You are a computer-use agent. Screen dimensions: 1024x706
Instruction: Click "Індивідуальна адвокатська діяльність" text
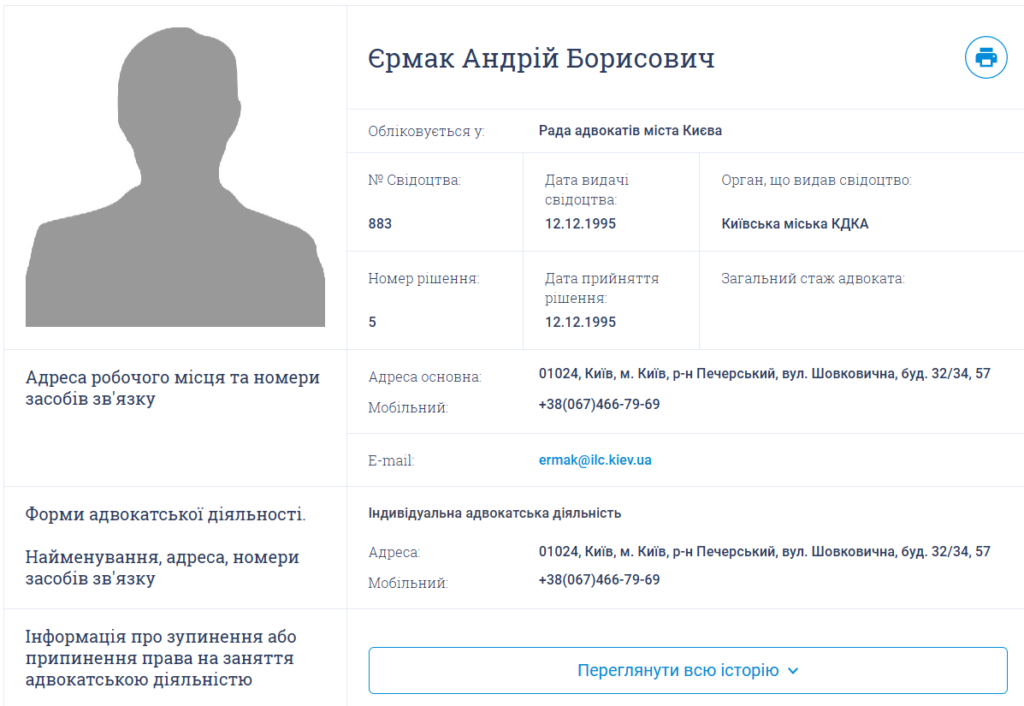coord(495,513)
